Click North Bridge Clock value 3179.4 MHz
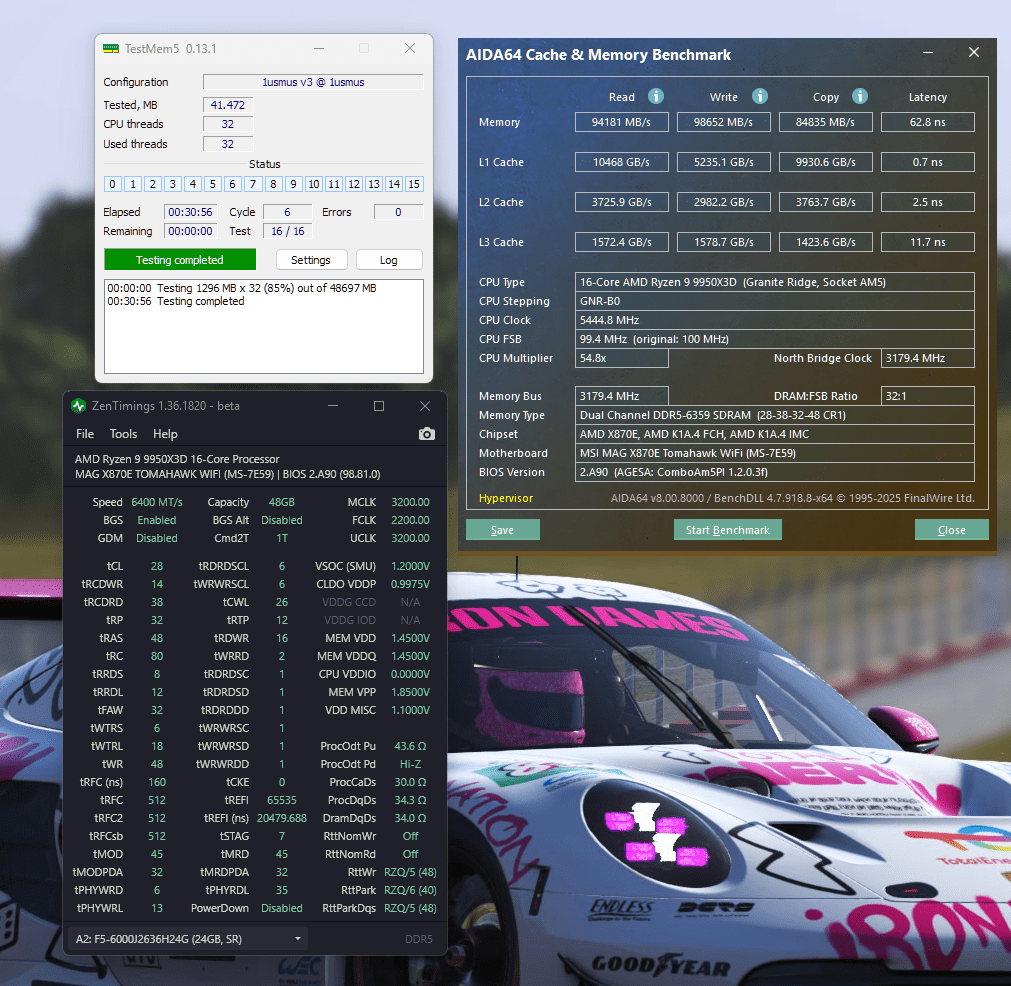This screenshot has height=986, width=1011. pyautogui.click(x=927, y=358)
